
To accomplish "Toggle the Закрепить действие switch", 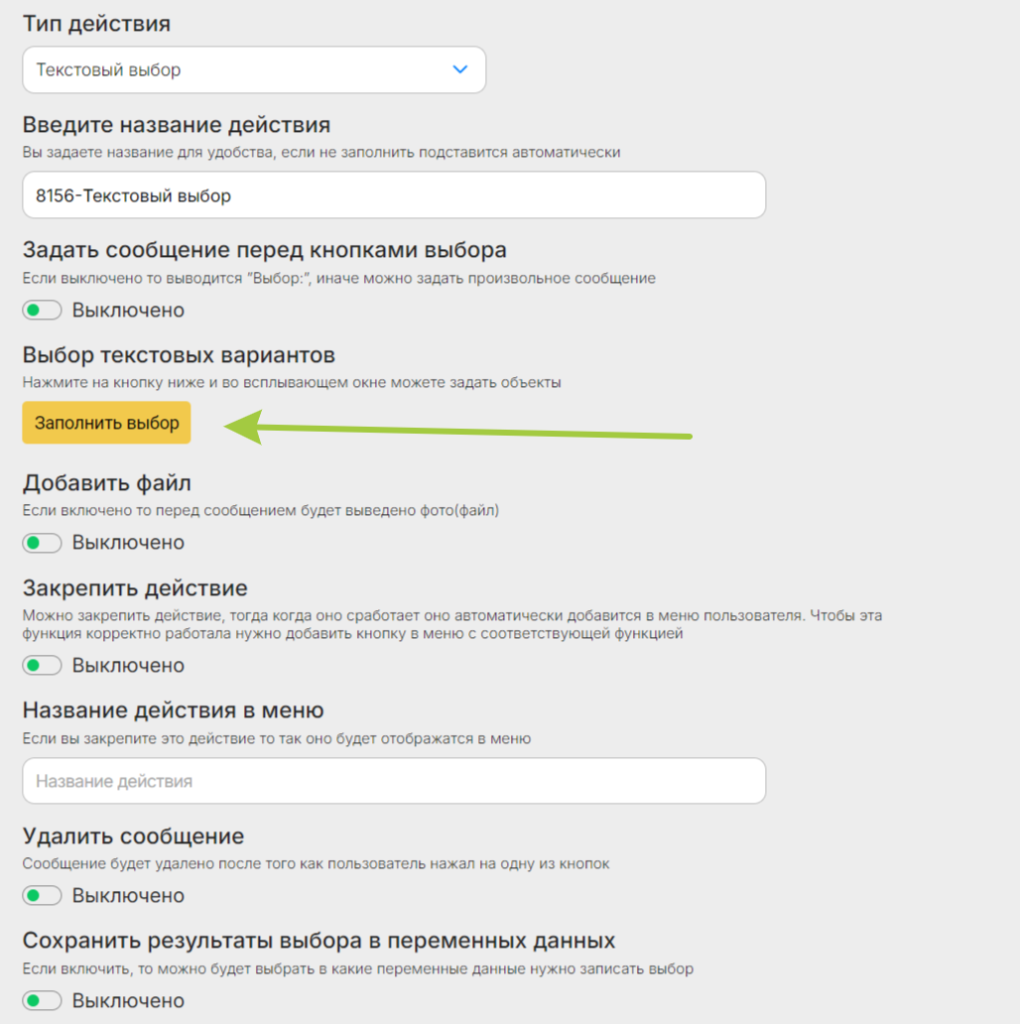I will [x=42, y=665].
